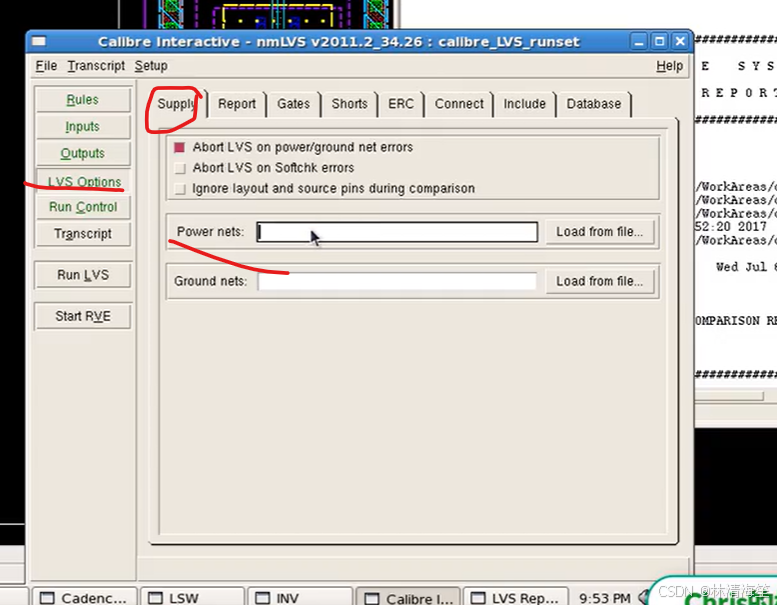
Task: Open the Setup menu
Action: [151, 66]
